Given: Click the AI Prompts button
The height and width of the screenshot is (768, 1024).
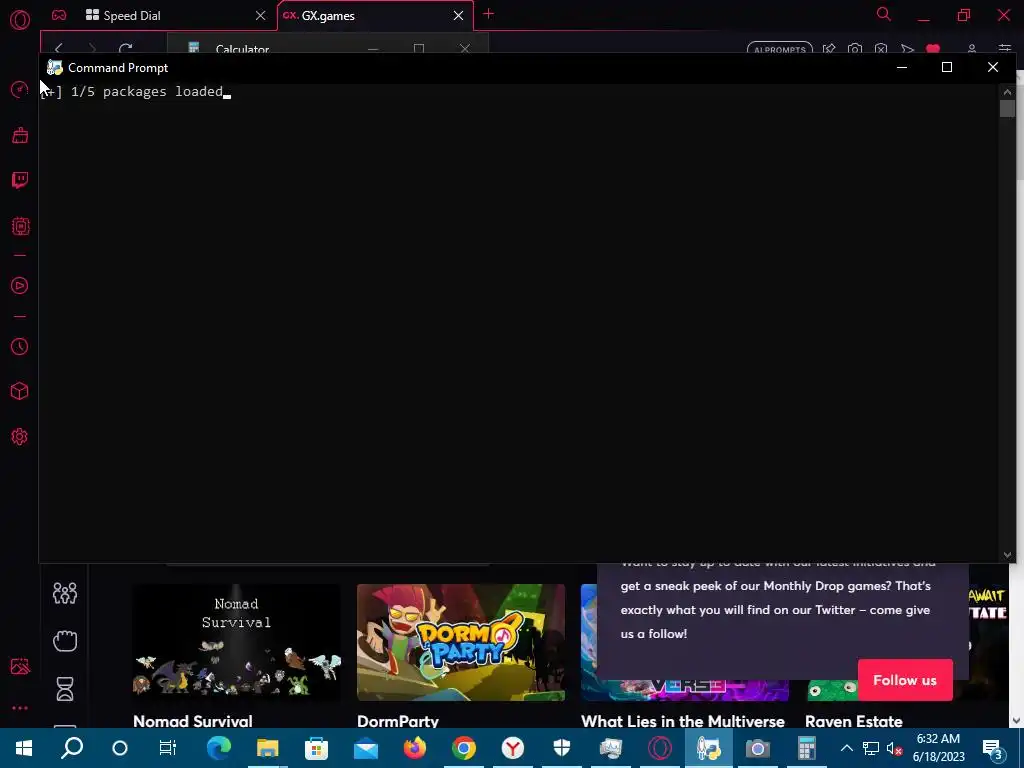Looking at the screenshot, I should click(x=780, y=49).
